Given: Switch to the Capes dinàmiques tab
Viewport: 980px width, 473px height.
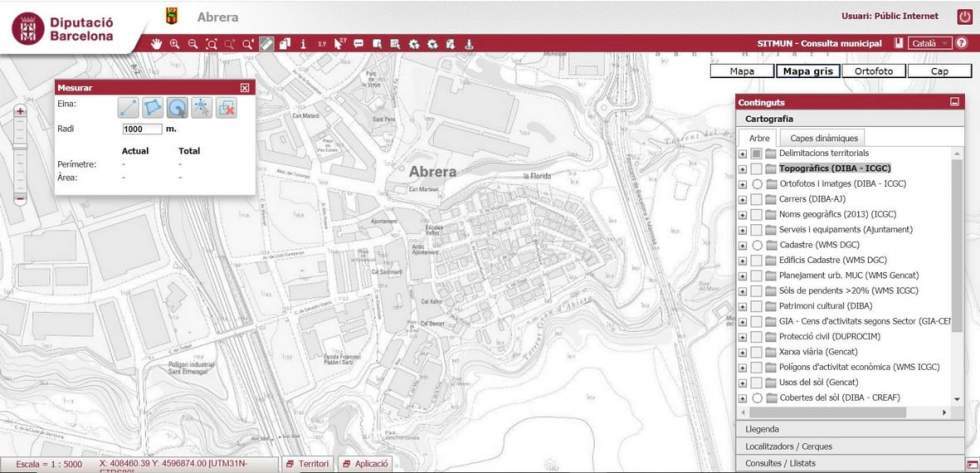Looking at the screenshot, I should coord(823,138).
